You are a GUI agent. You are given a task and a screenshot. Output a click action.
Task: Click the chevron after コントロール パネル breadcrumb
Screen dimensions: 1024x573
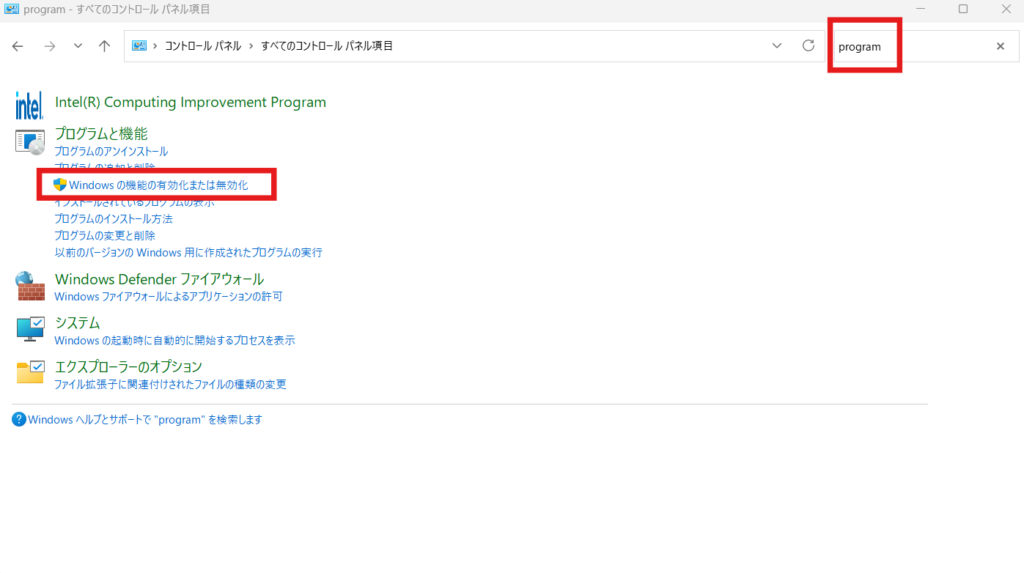point(251,46)
